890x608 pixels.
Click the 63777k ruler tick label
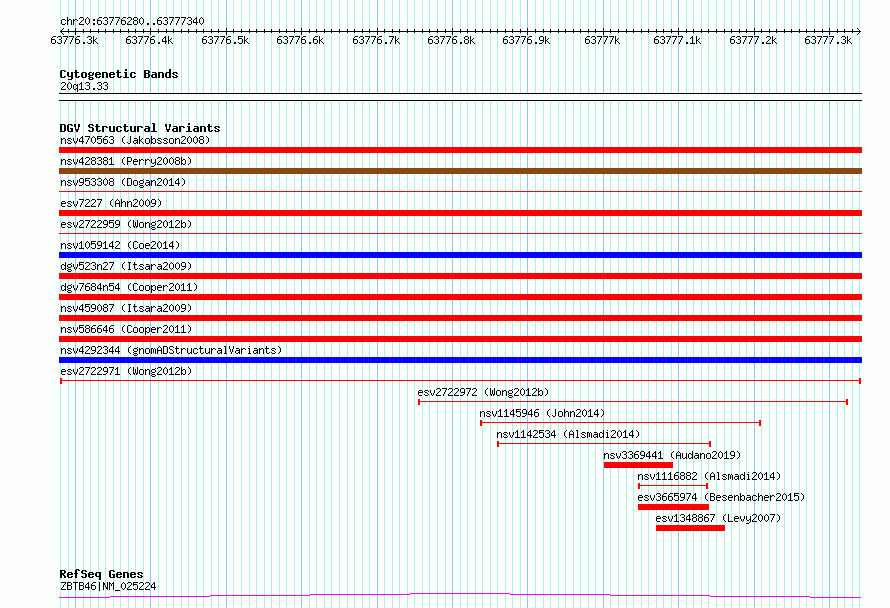[602, 40]
